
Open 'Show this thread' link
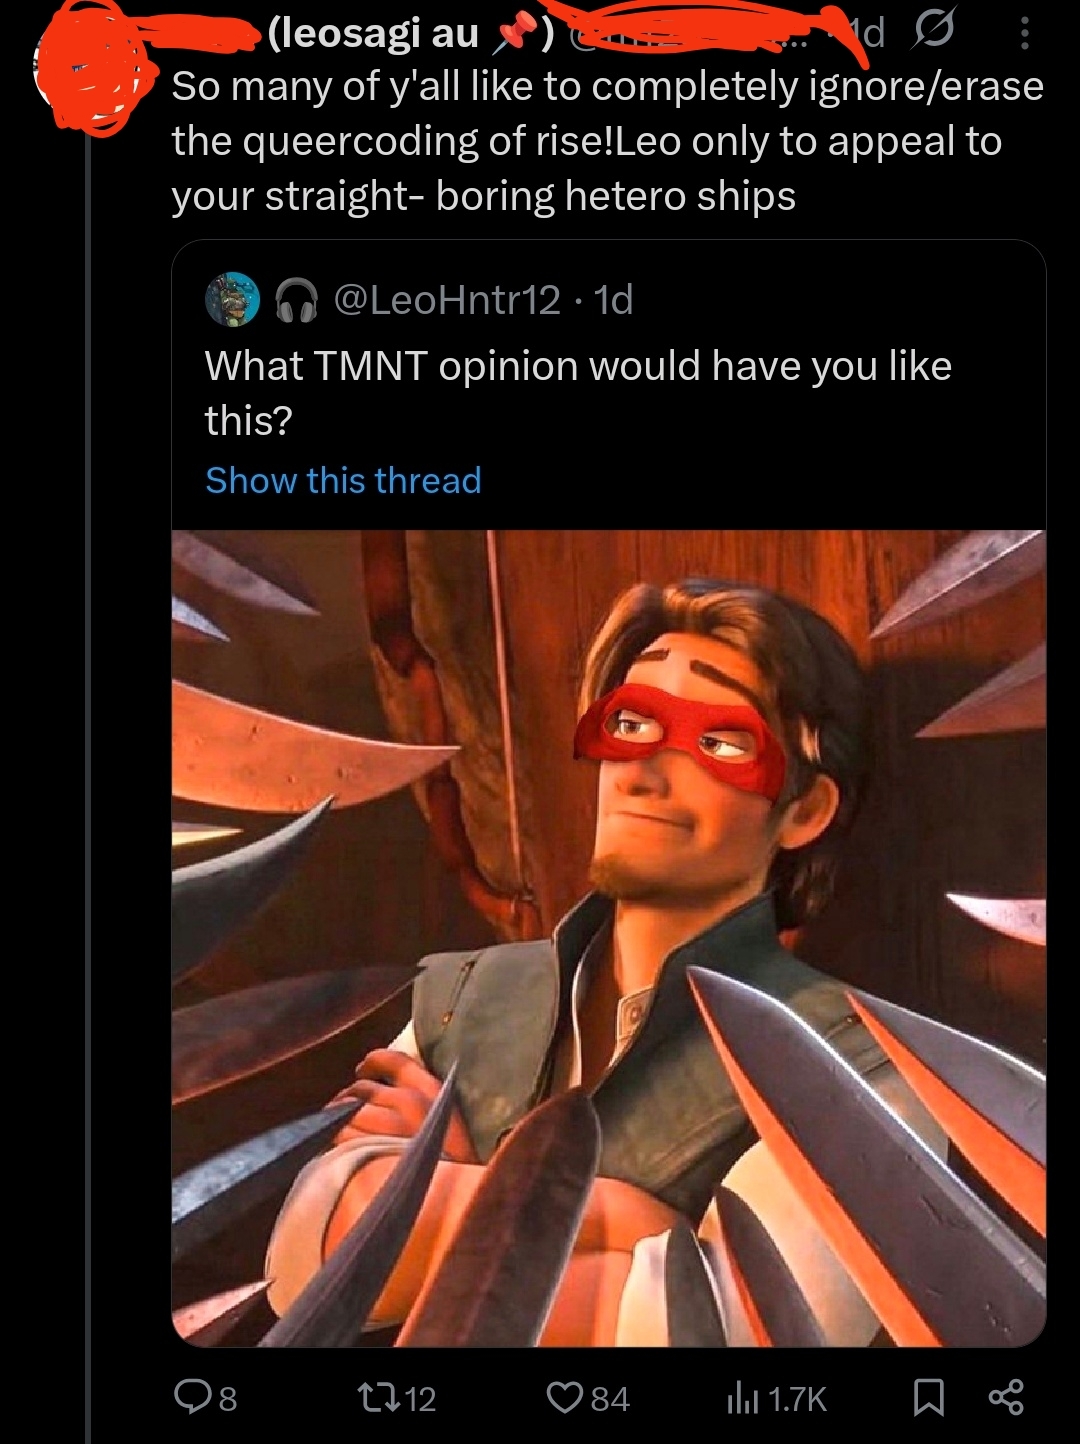[x=343, y=480]
